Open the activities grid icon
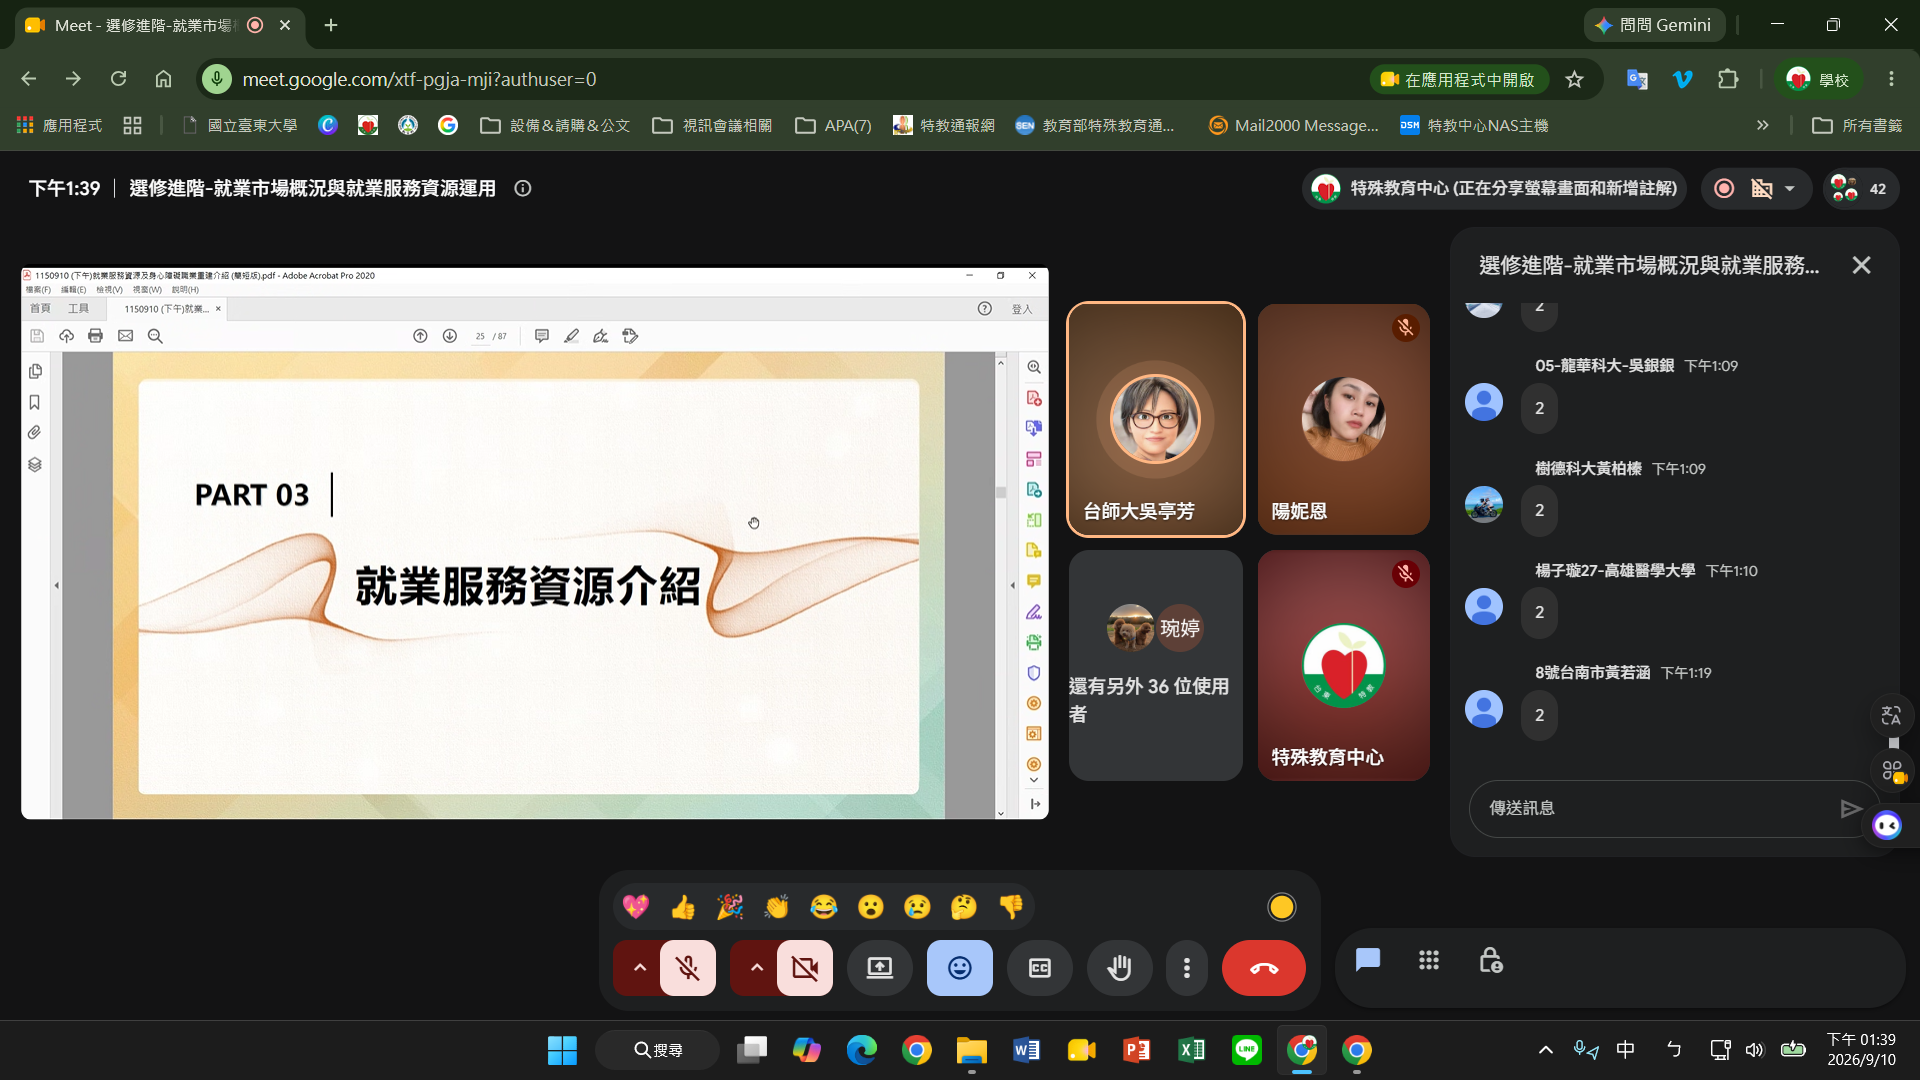Viewport: 1920px width, 1080px height. coord(1429,960)
